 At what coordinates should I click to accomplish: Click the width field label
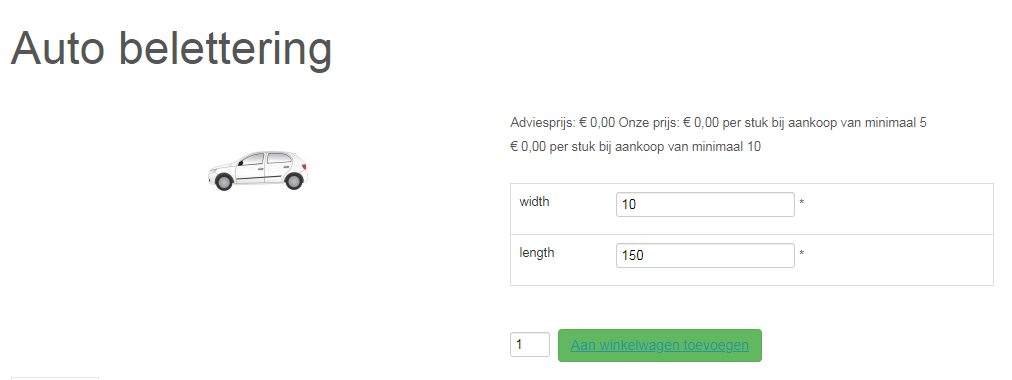click(x=534, y=201)
